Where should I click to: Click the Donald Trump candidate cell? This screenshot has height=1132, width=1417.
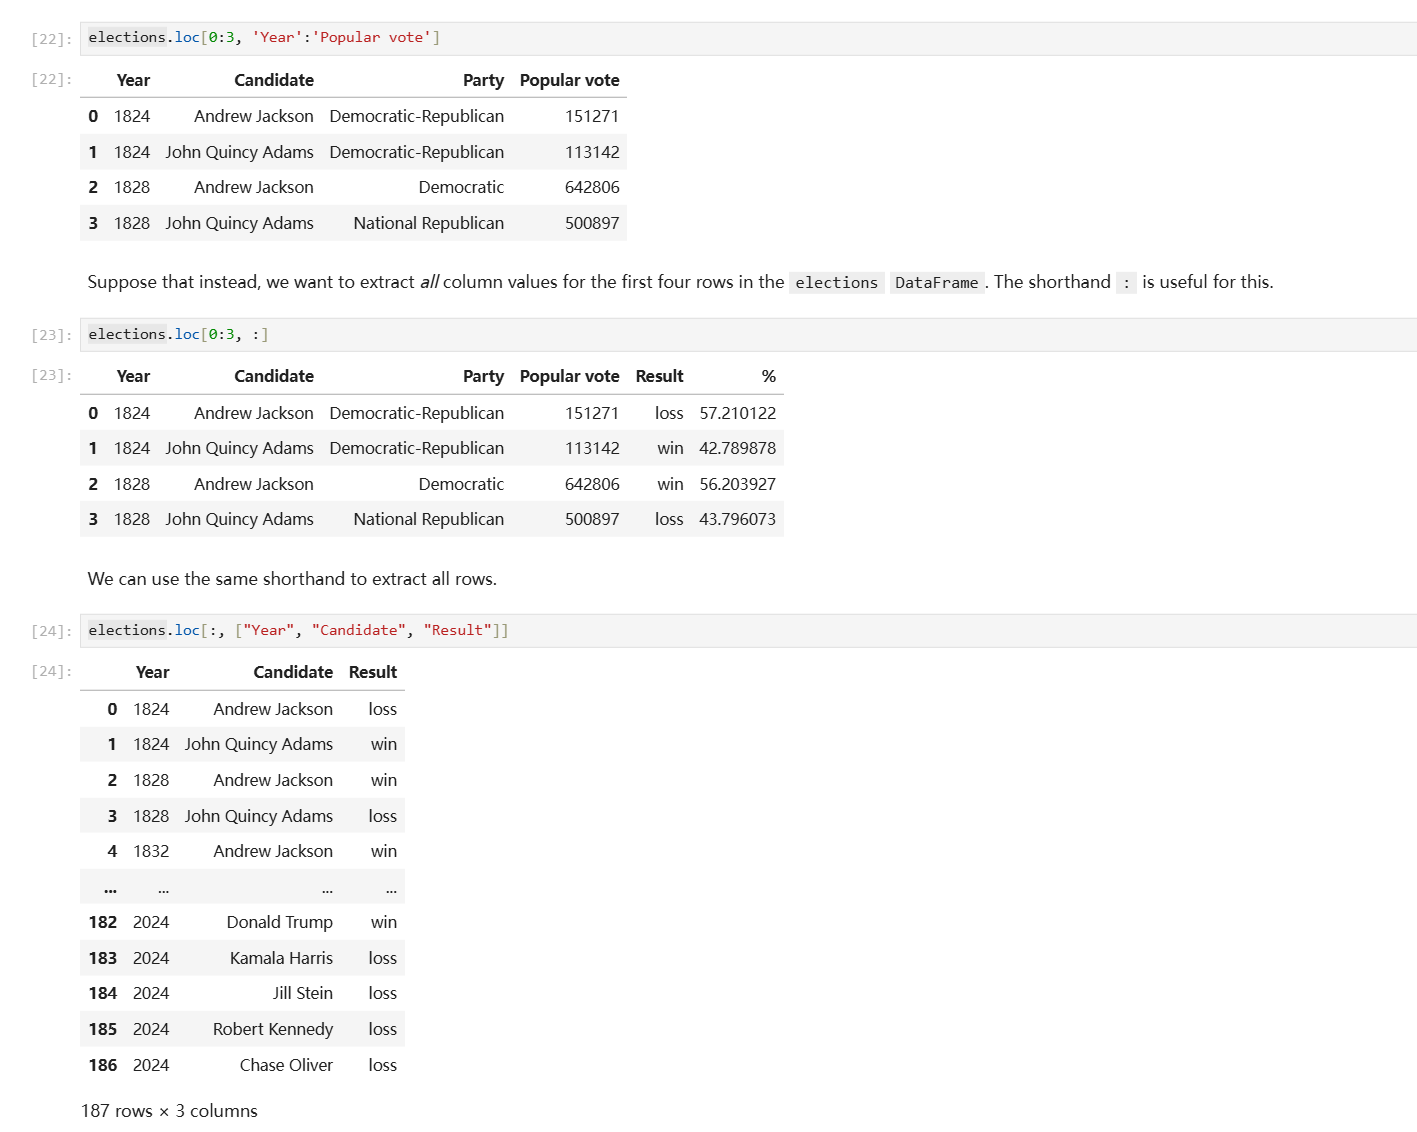pos(279,923)
